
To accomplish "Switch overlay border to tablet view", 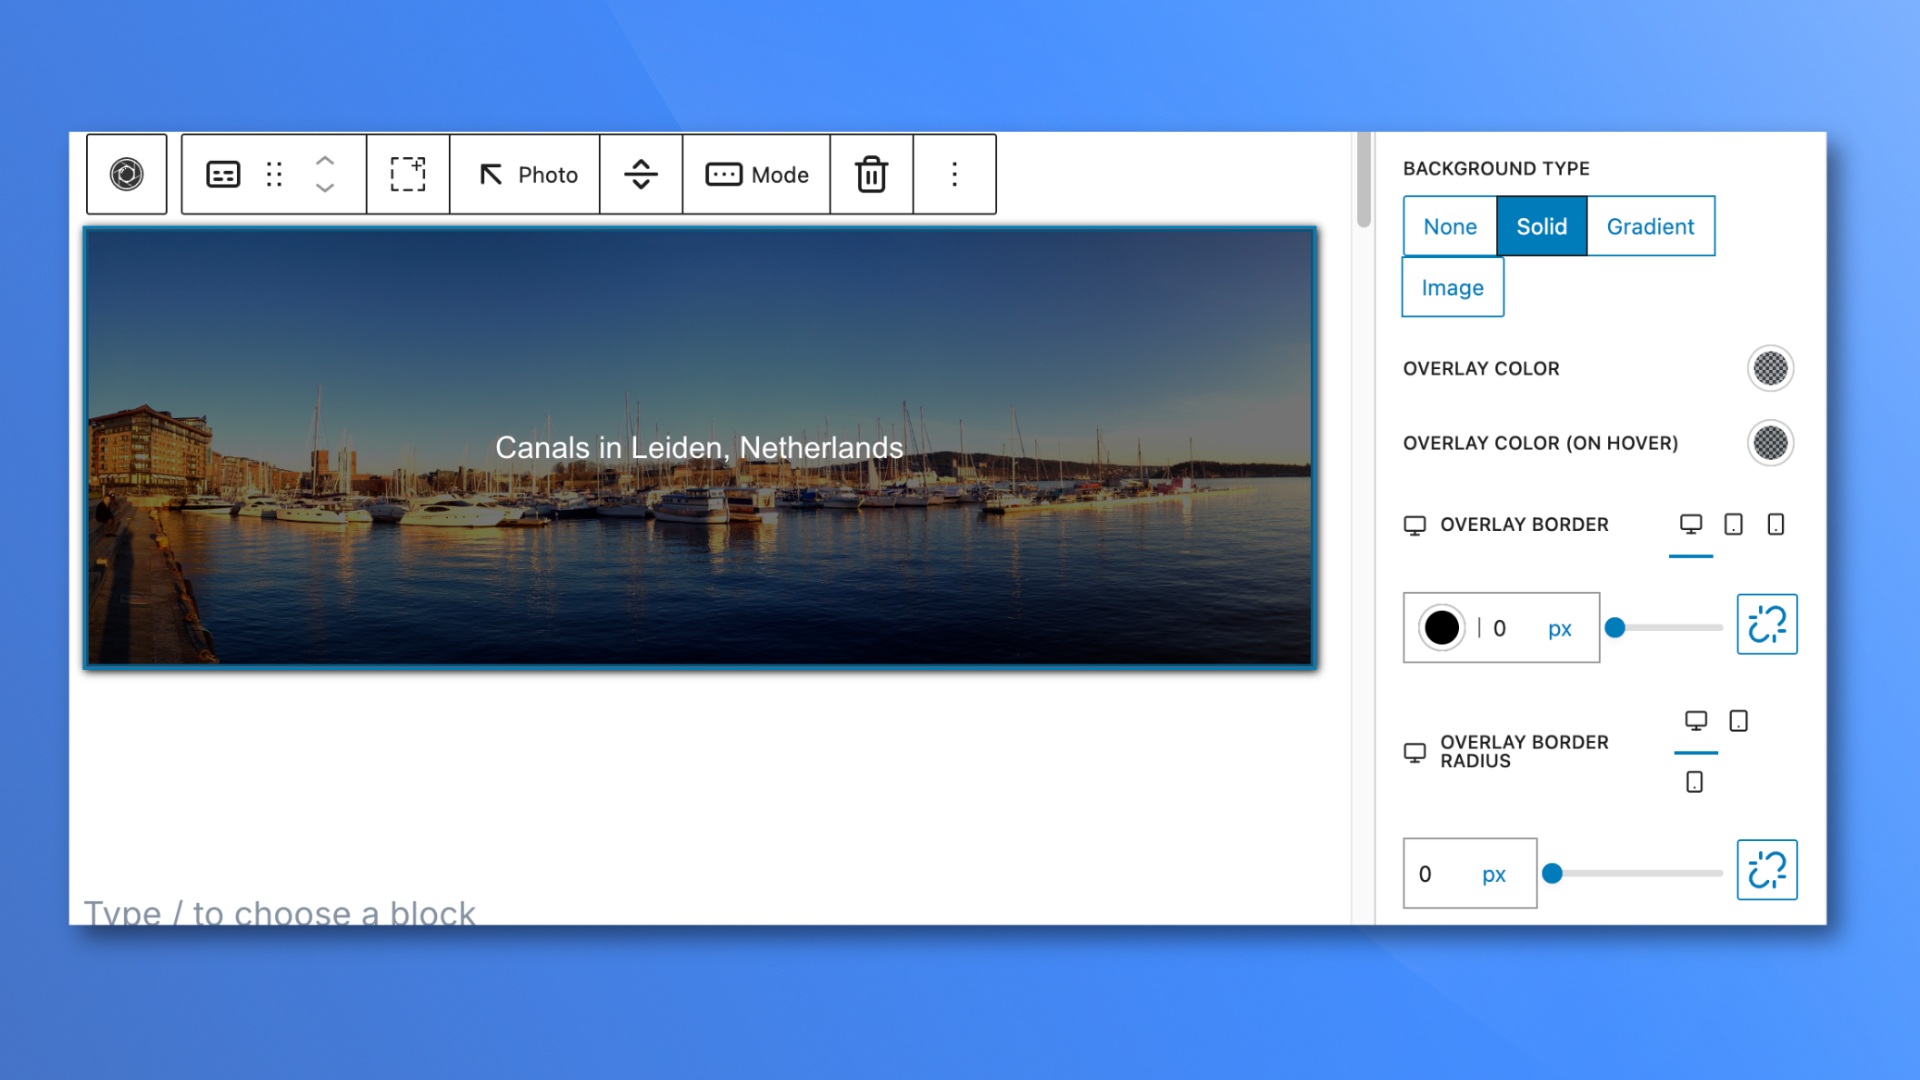I will pyautogui.click(x=1733, y=525).
